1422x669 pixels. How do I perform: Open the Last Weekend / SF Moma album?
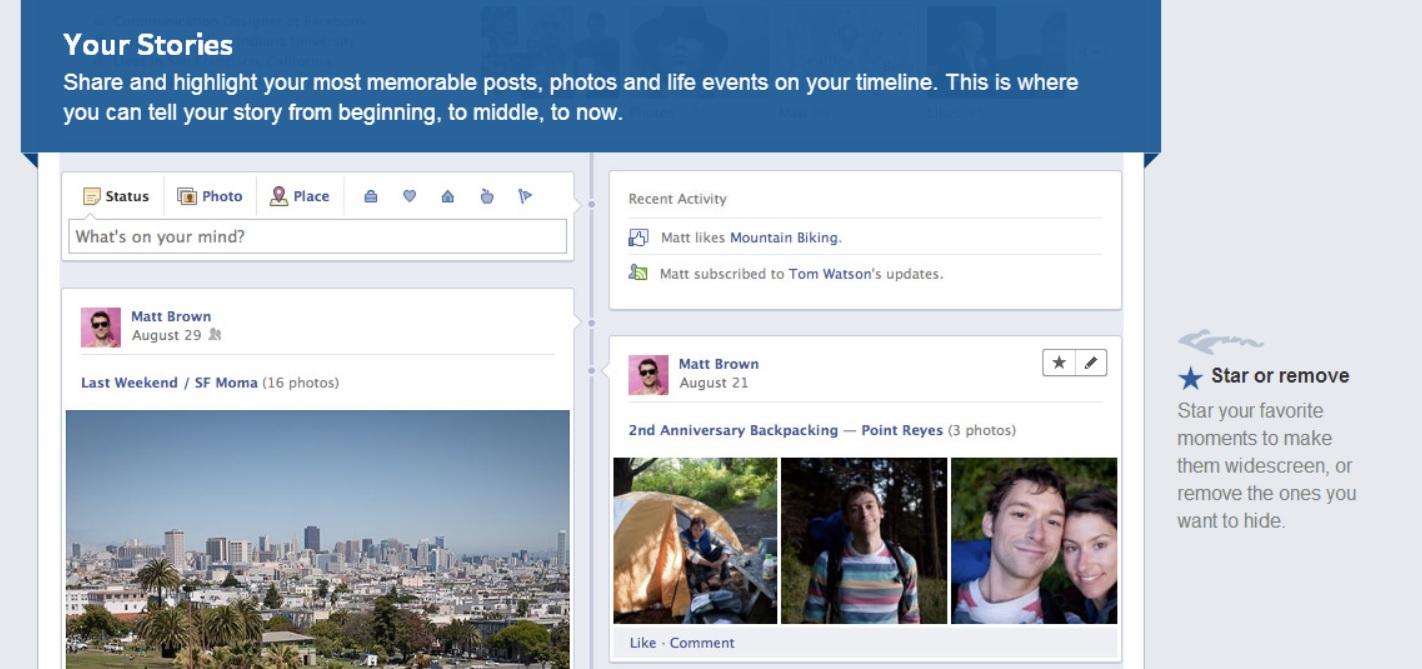click(169, 383)
